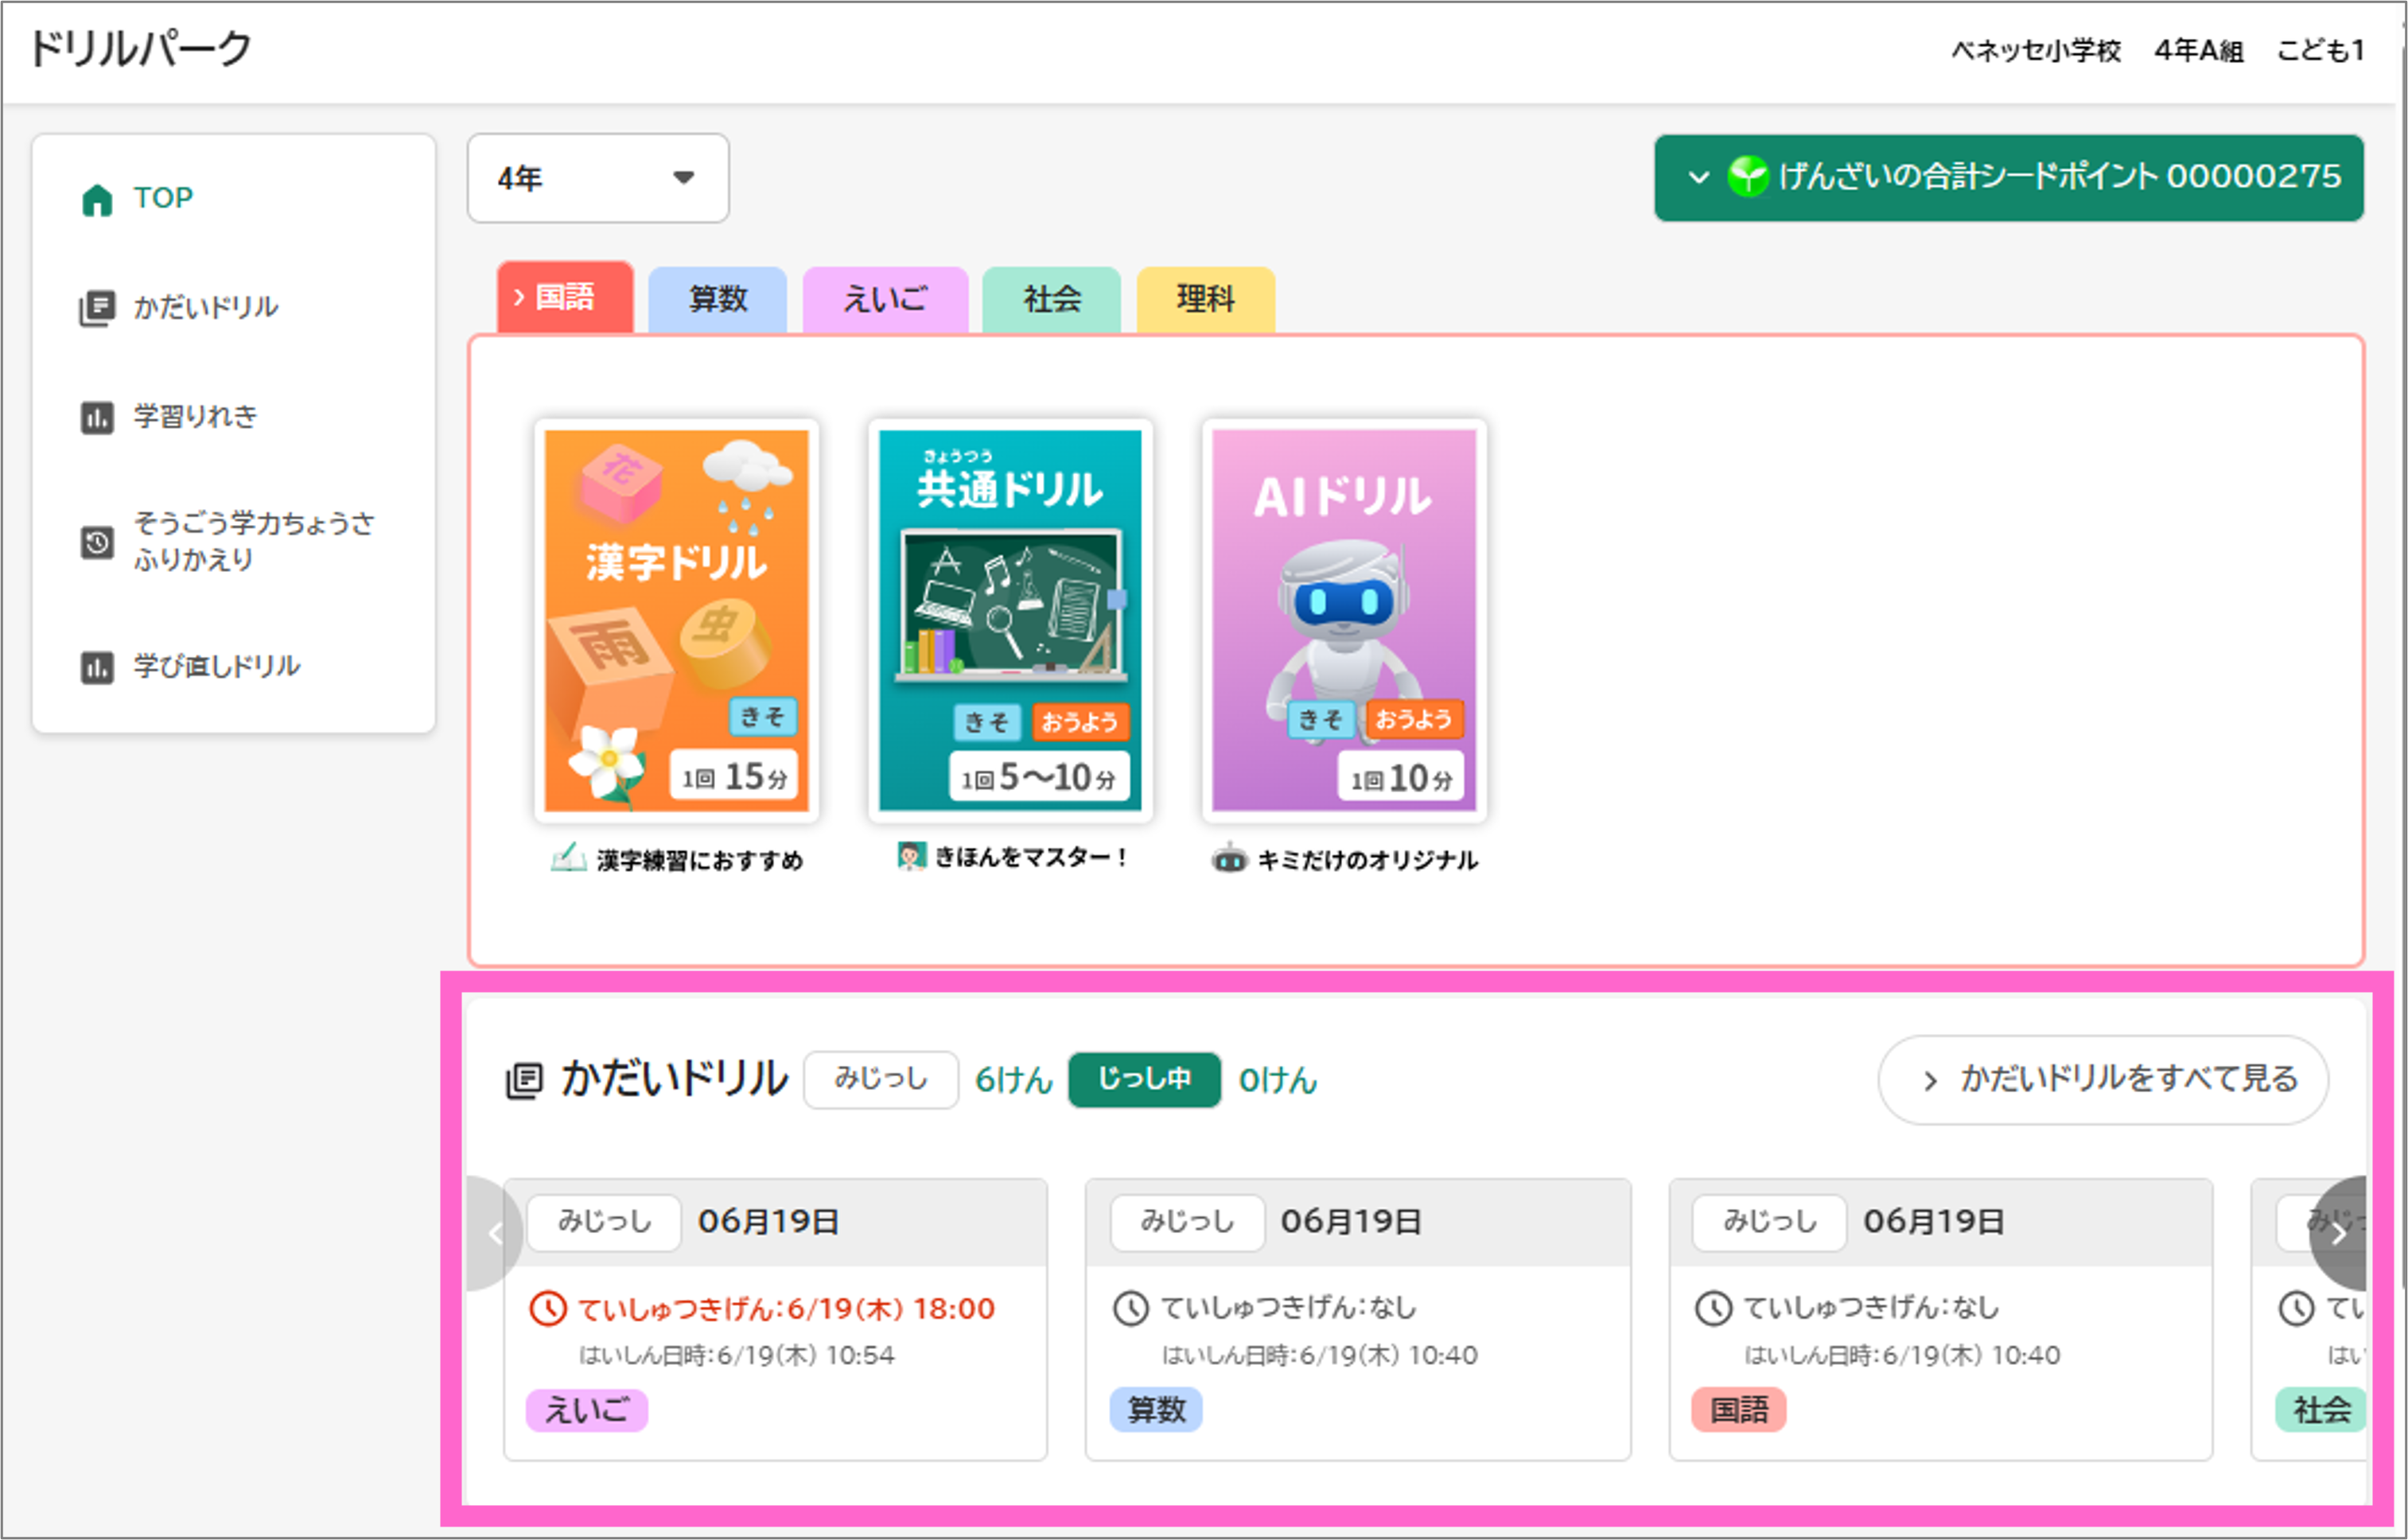Image resolution: width=2408 pixels, height=1540 pixels.
Task: Click the 学び直しドリル chart icon
Action: pos(97,667)
